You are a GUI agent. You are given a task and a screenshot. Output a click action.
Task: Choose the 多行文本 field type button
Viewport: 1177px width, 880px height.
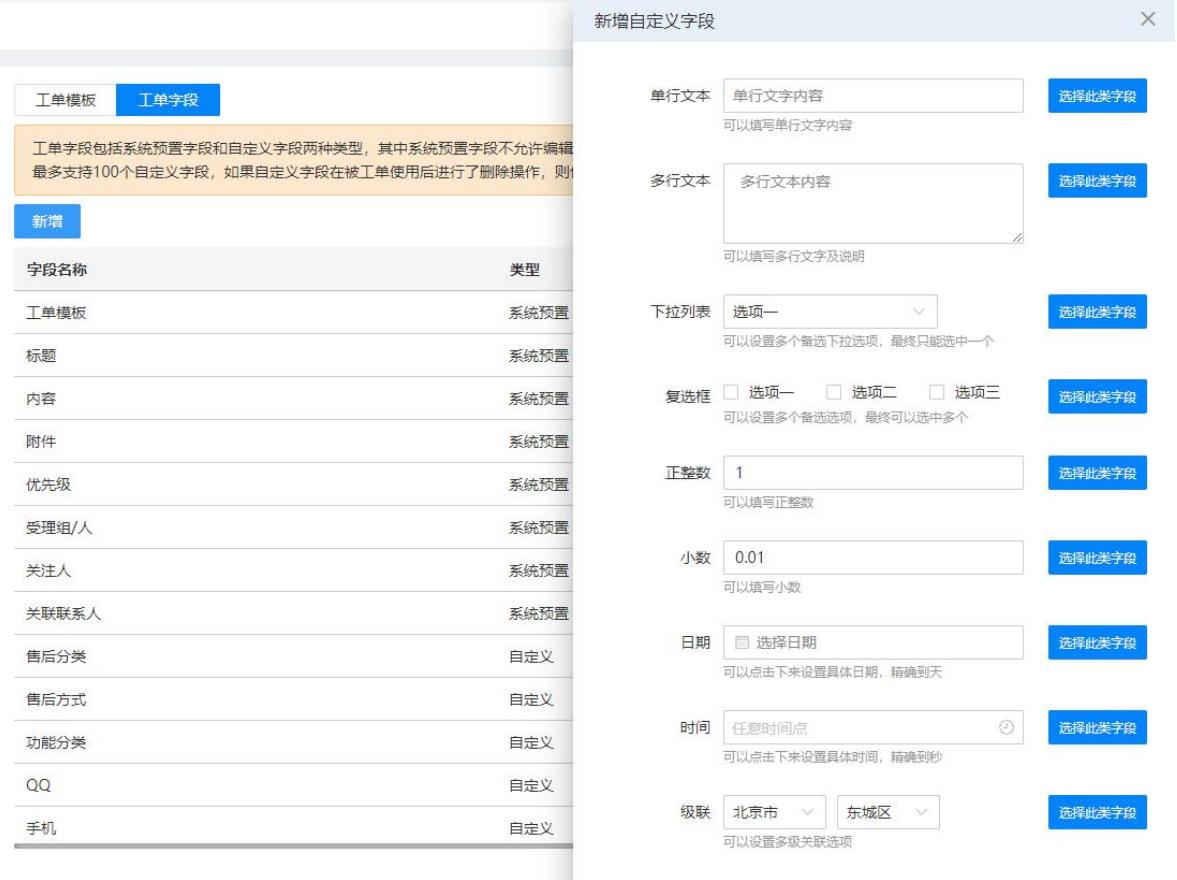click(x=1097, y=181)
